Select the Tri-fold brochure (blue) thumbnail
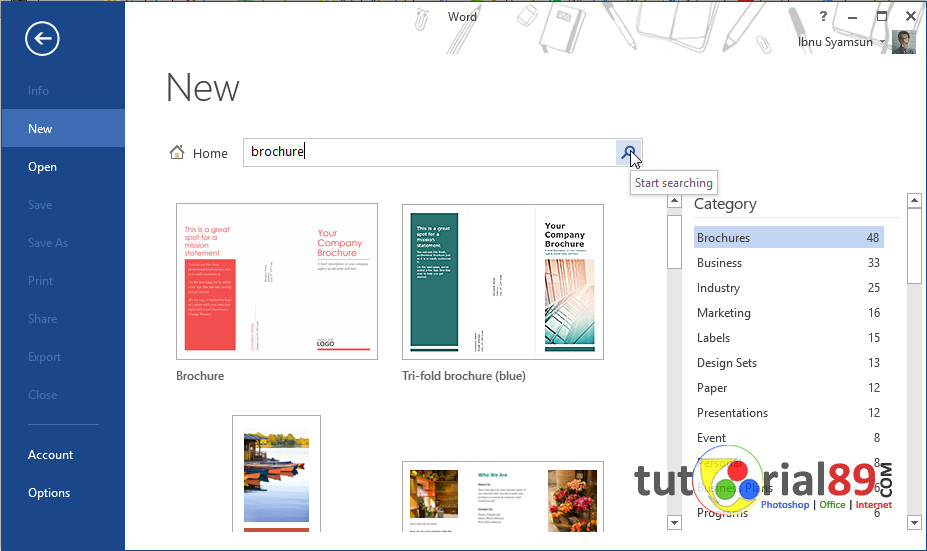This screenshot has width=927, height=551. point(503,281)
